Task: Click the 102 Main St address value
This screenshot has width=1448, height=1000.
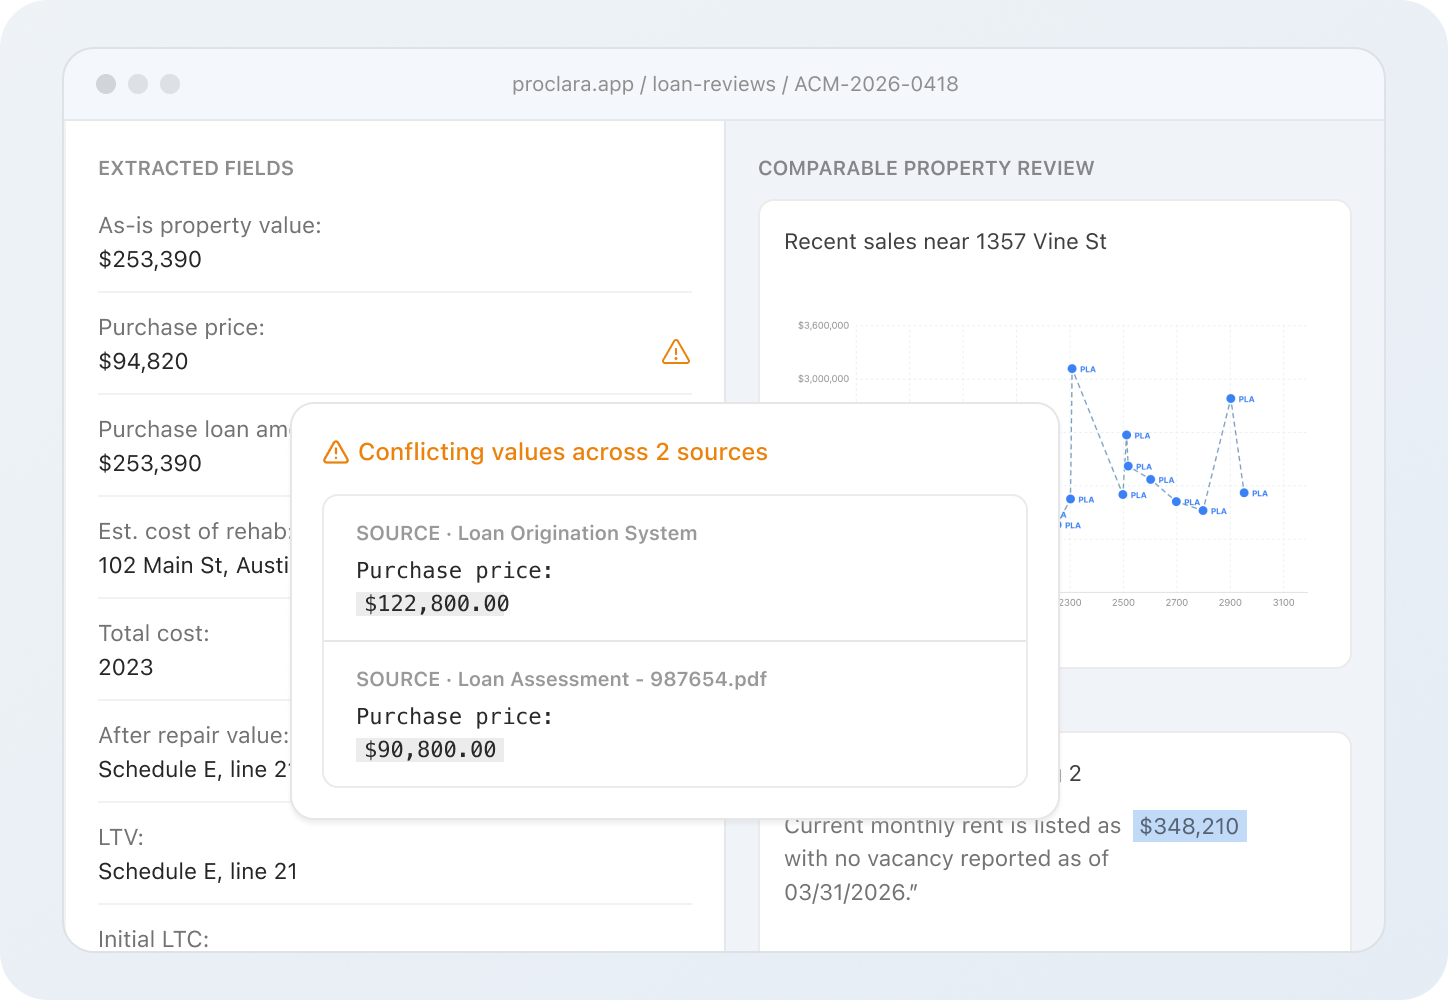Action: 194,565
